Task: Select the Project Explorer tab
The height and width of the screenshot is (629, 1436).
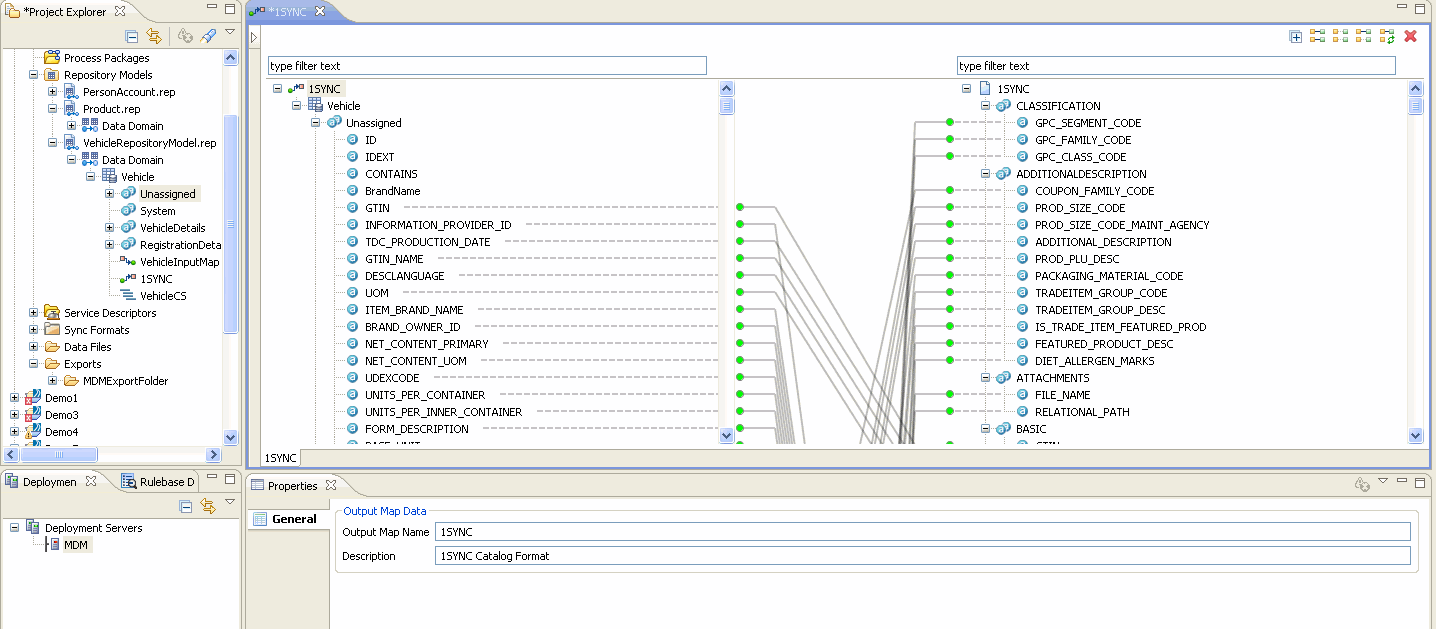Action: tap(63, 11)
